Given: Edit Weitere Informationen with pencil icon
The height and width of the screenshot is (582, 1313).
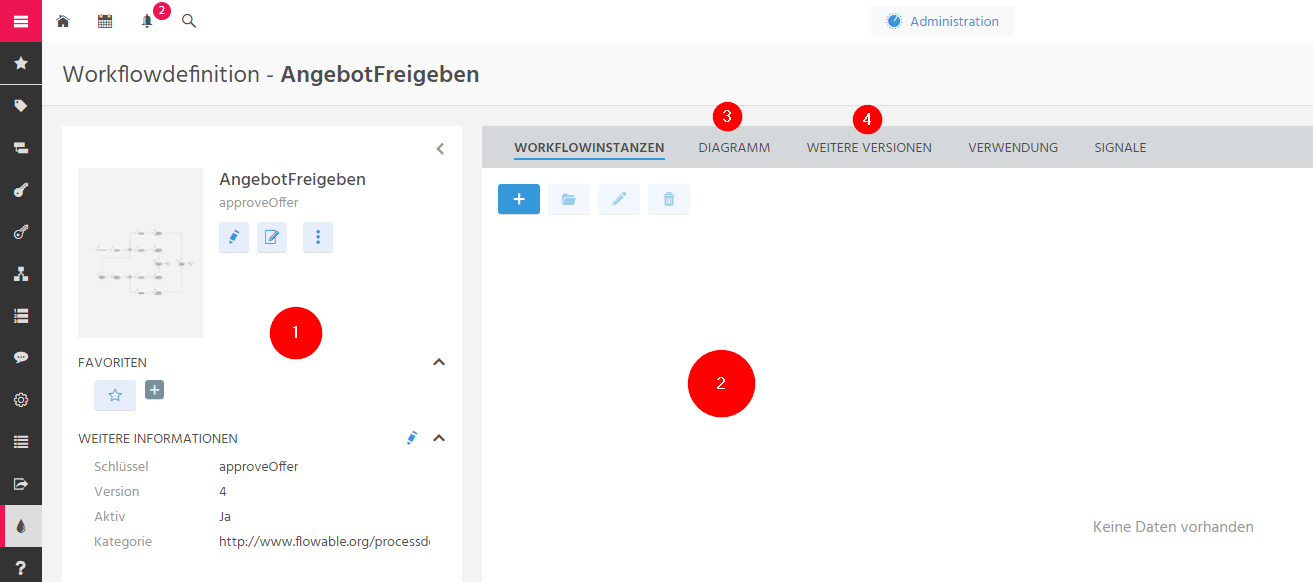Looking at the screenshot, I should (x=411, y=438).
